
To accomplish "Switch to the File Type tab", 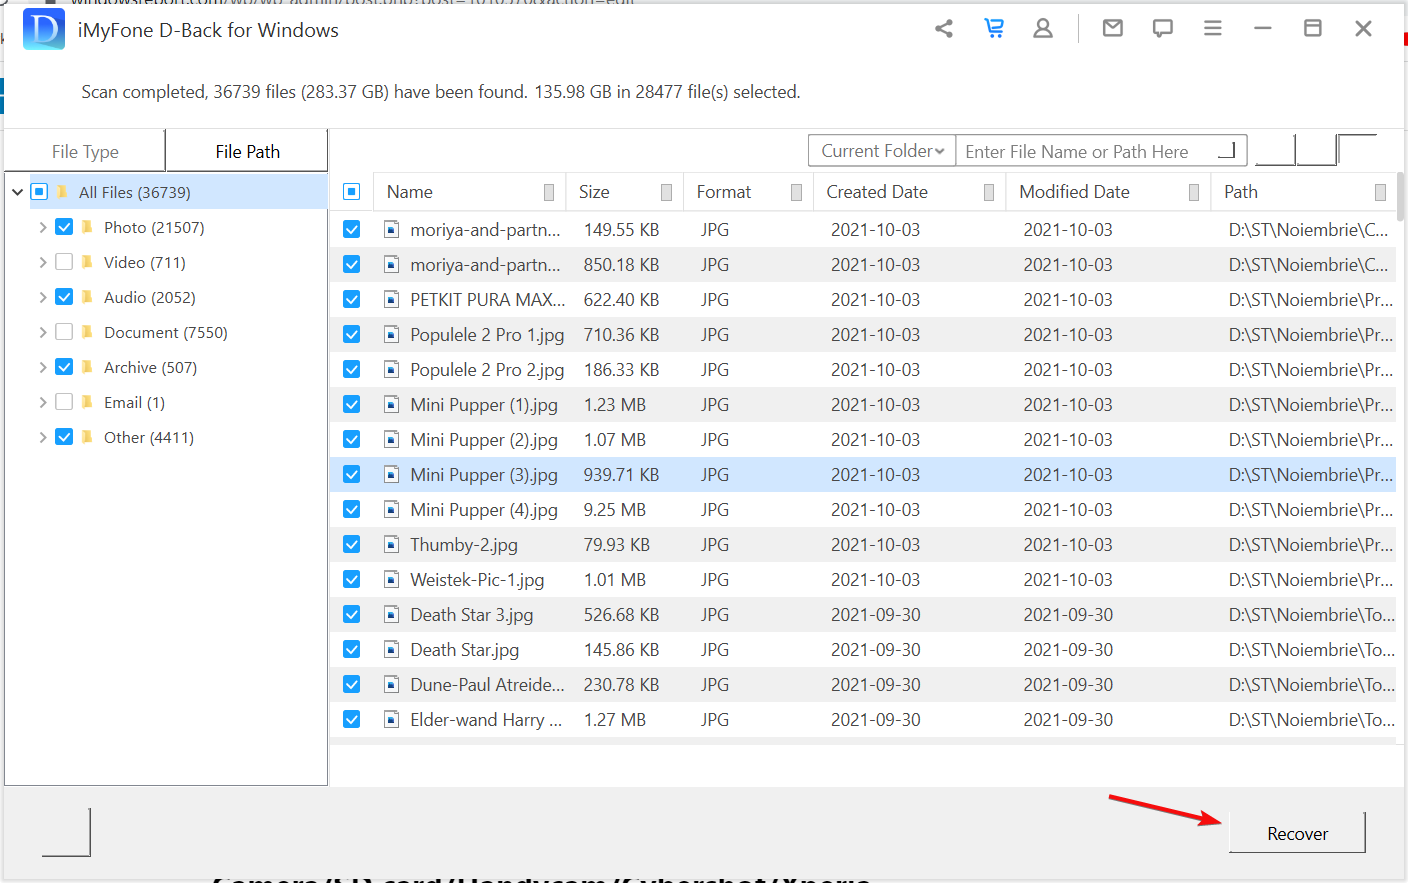I will click(85, 152).
